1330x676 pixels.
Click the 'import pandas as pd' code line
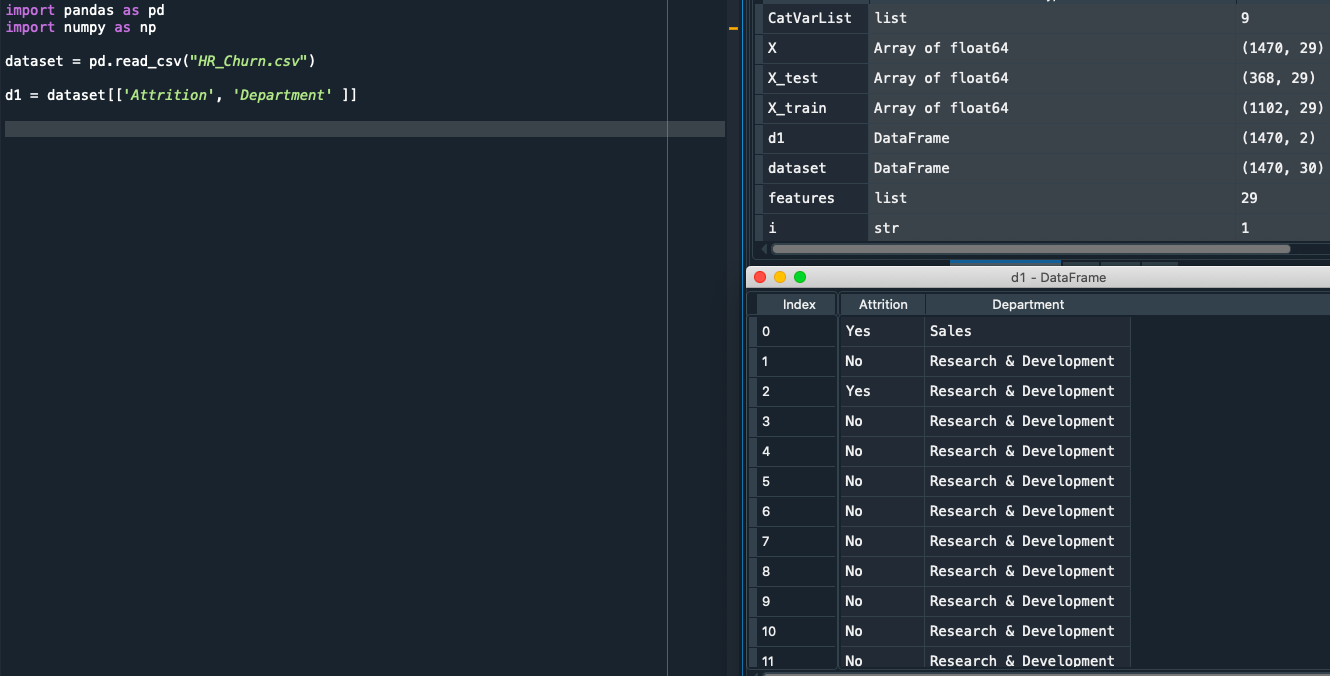pos(85,10)
